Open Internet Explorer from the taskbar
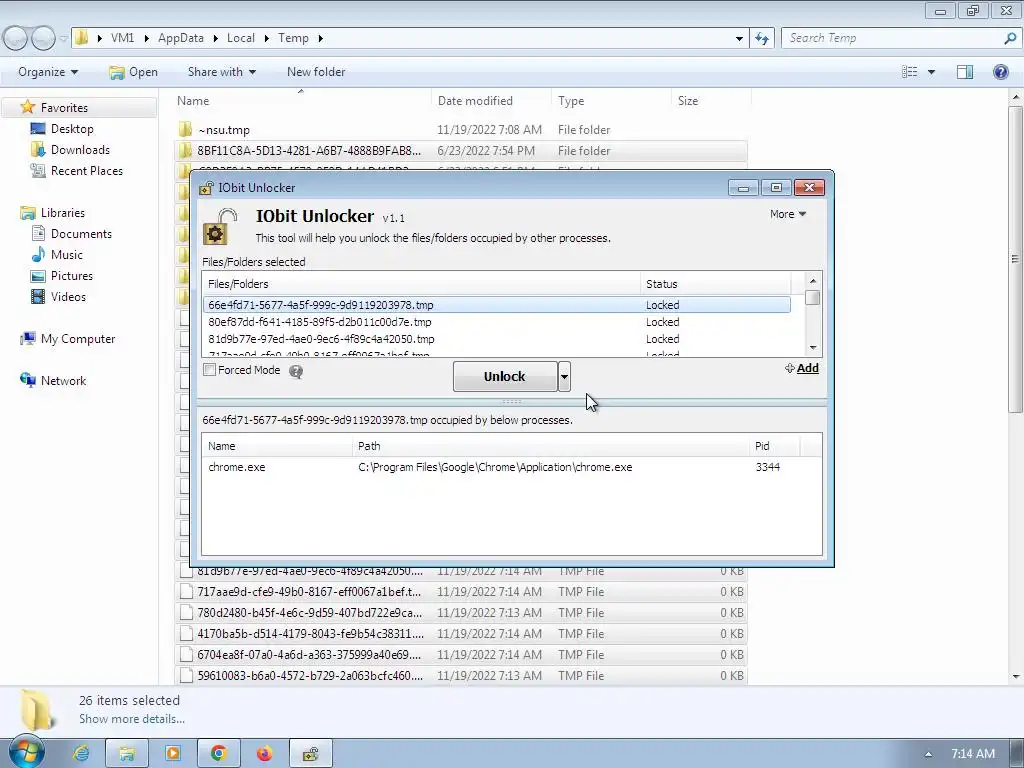 (82, 753)
